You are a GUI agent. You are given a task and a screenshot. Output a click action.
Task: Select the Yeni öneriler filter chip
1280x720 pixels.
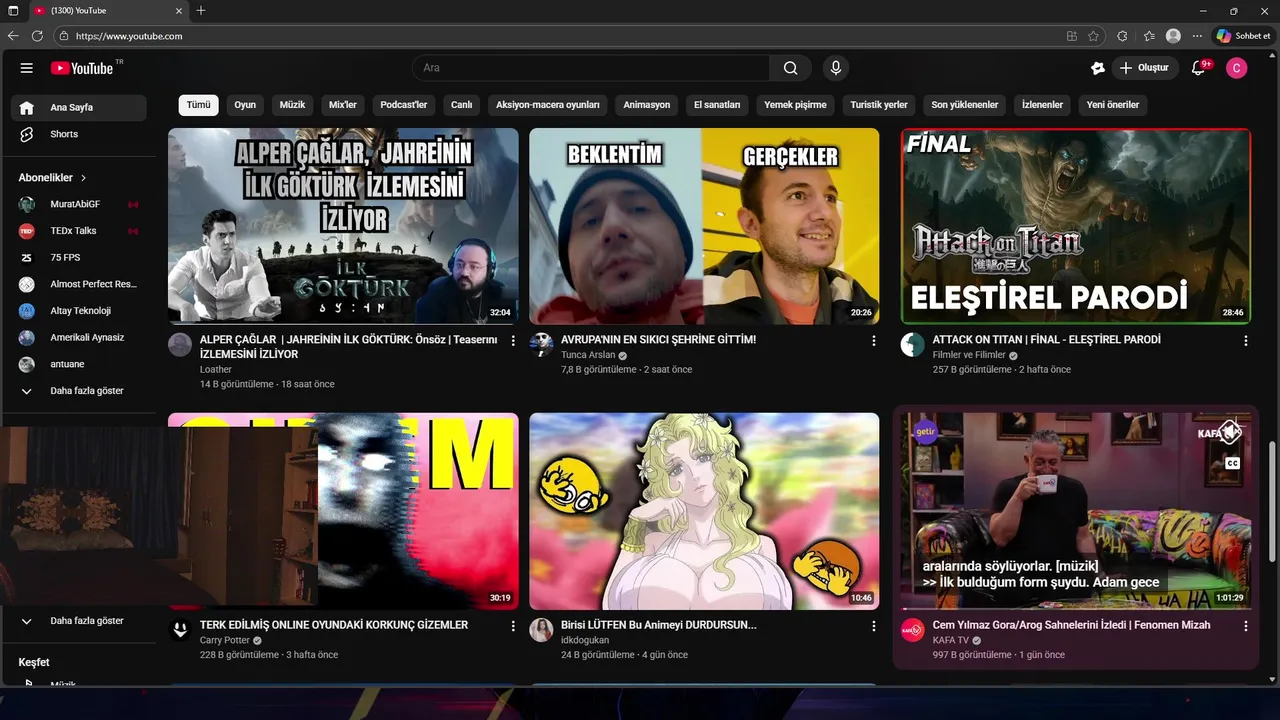tap(1113, 105)
